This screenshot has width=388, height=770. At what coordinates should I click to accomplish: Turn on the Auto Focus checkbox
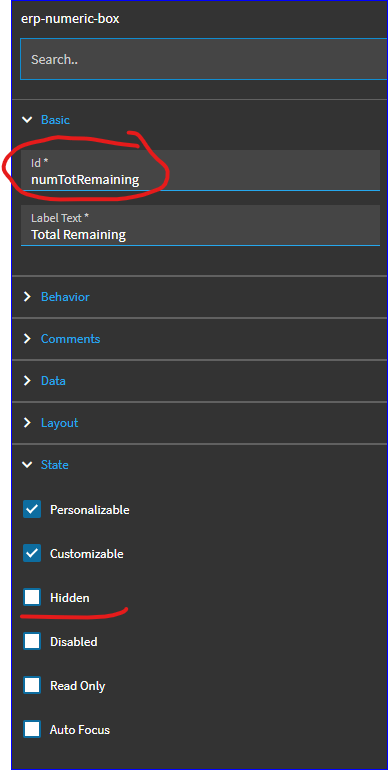(x=32, y=729)
